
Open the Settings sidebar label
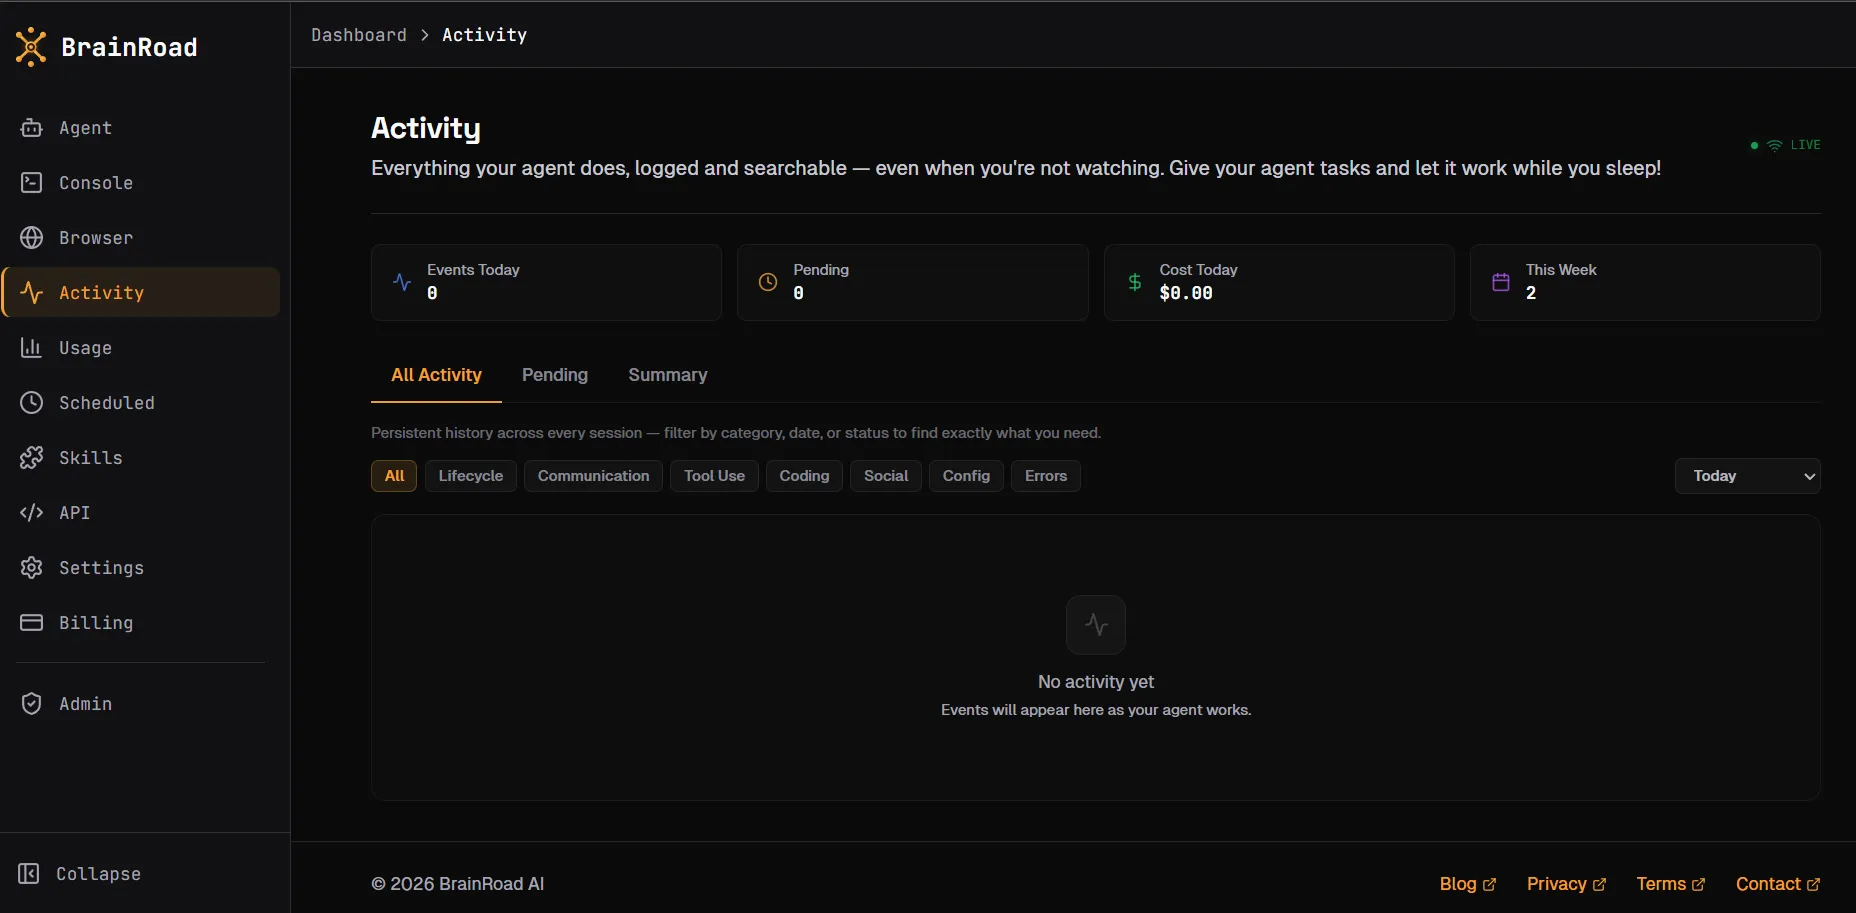tap(102, 568)
